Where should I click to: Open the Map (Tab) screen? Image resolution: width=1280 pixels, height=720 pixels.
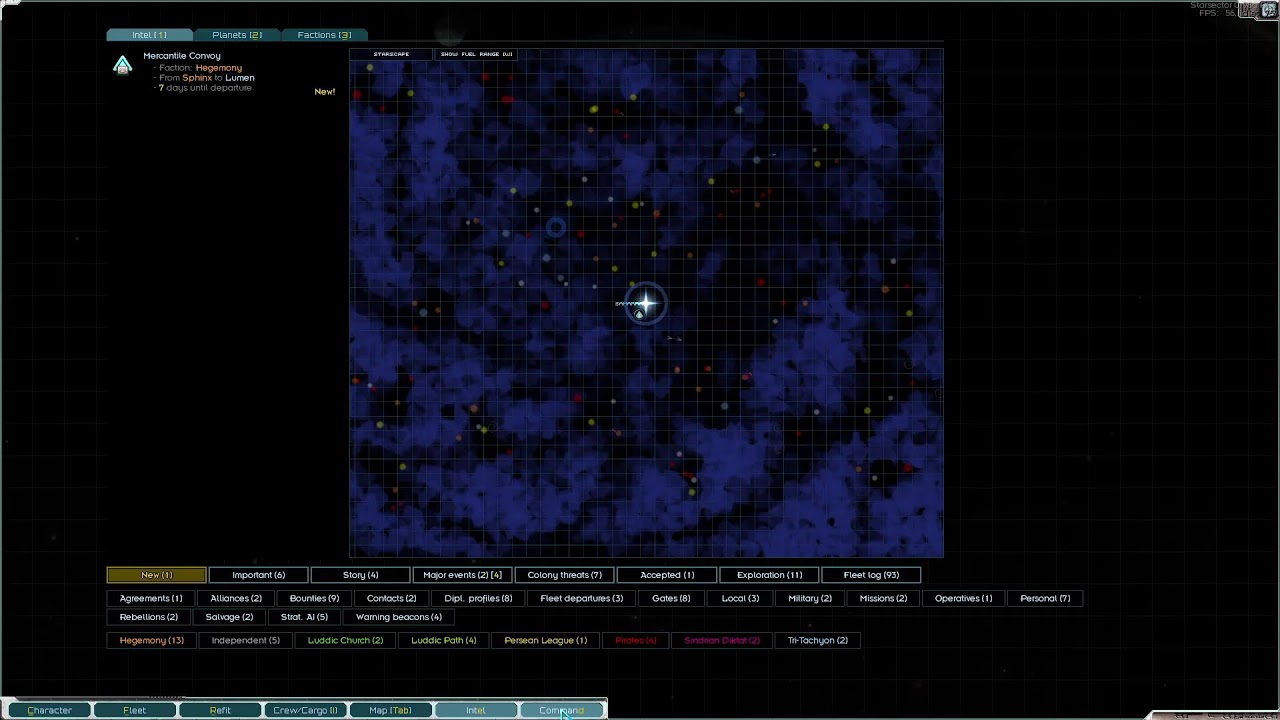tap(390, 710)
